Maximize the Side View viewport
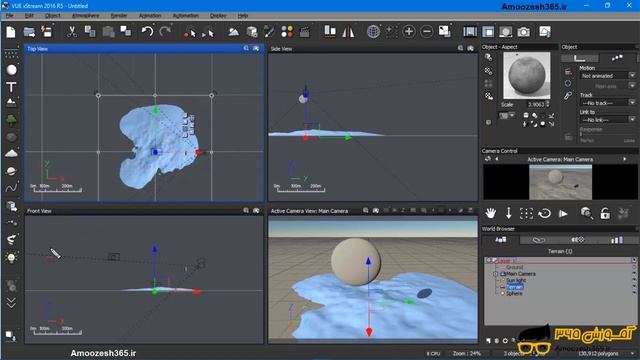Viewport: 640px width, 360px height. [471, 49]
